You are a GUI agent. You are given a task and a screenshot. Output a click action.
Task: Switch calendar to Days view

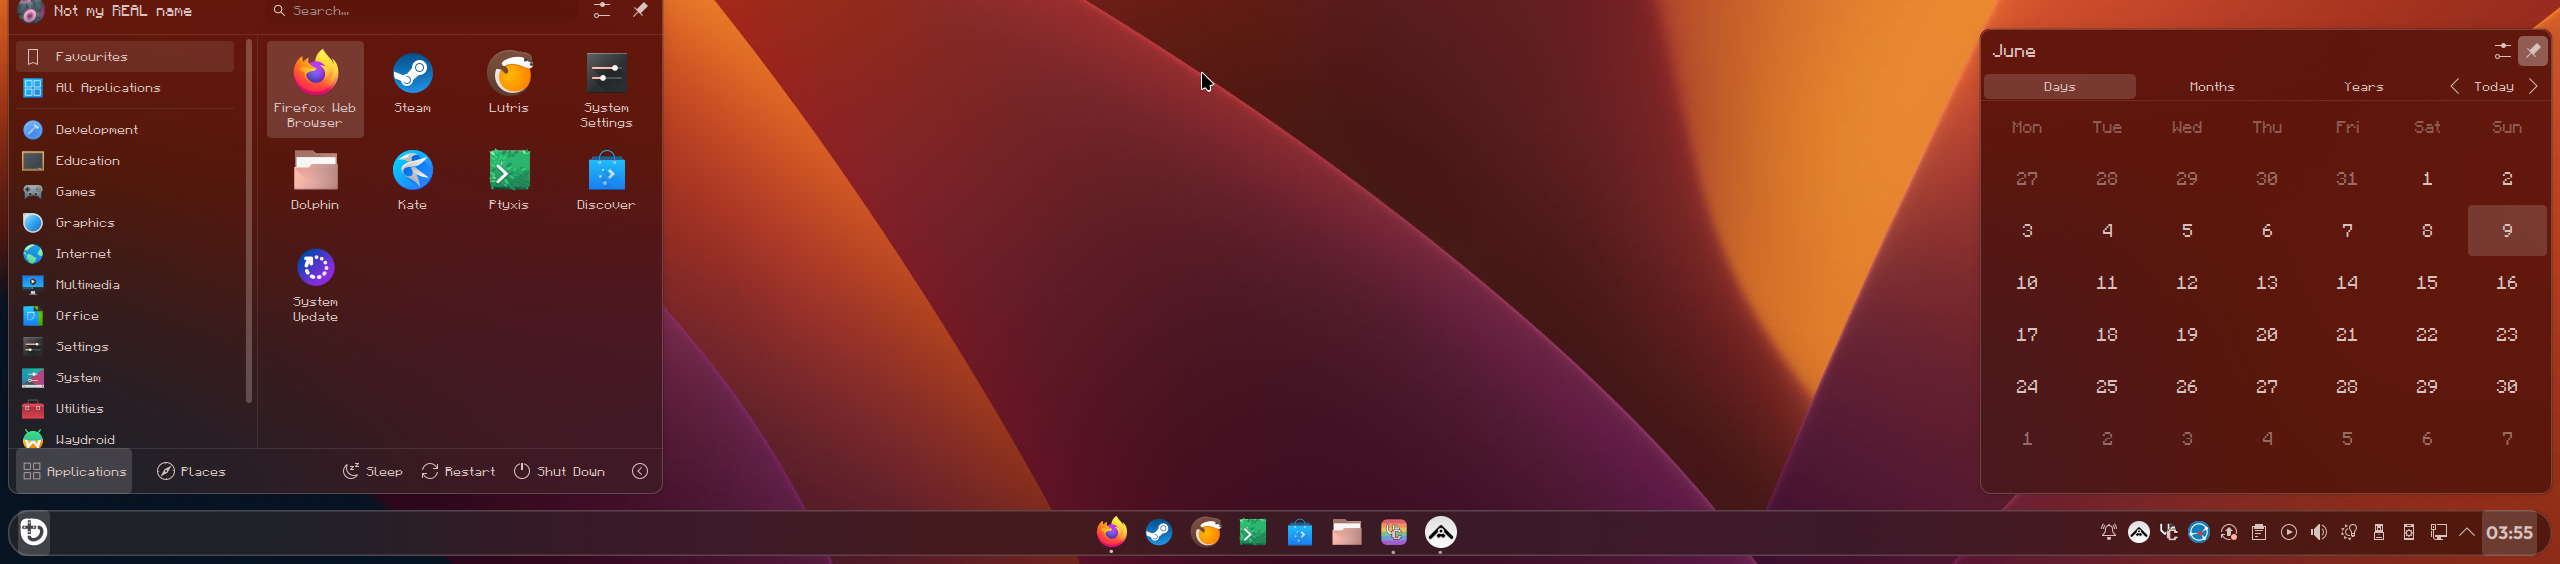click(2060, 87)
